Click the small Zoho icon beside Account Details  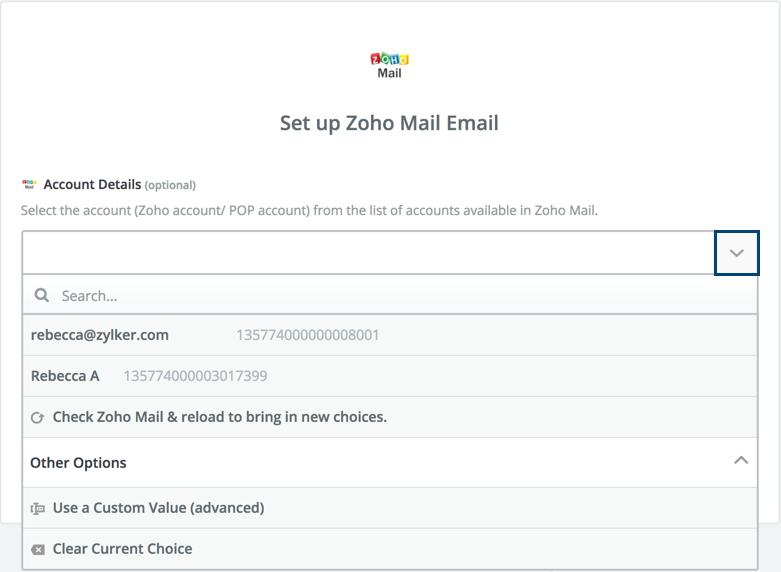(29, 185)
